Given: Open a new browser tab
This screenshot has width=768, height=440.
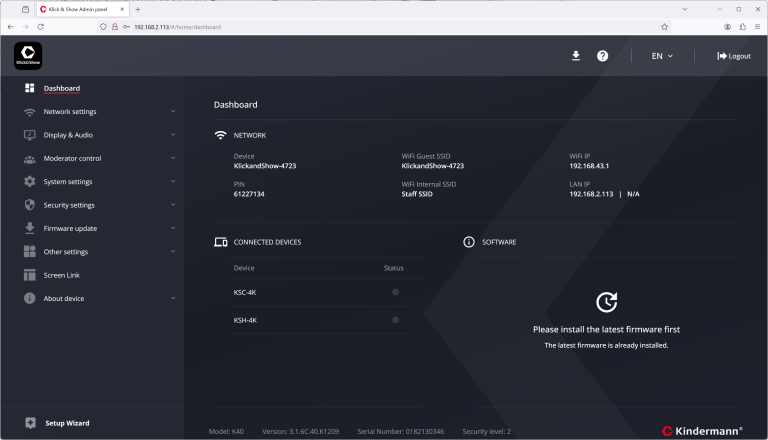Looking at the screenshot, I should 138,9.
